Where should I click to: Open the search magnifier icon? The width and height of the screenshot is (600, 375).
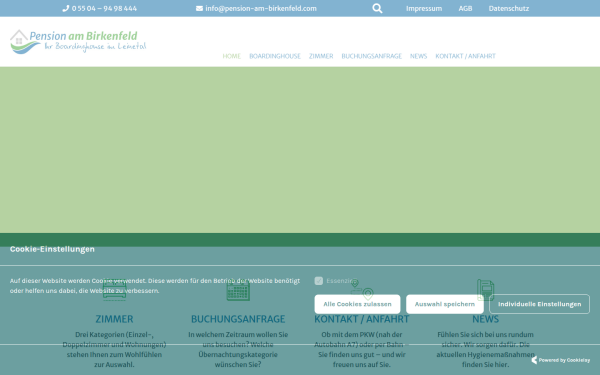click(377, 8)
